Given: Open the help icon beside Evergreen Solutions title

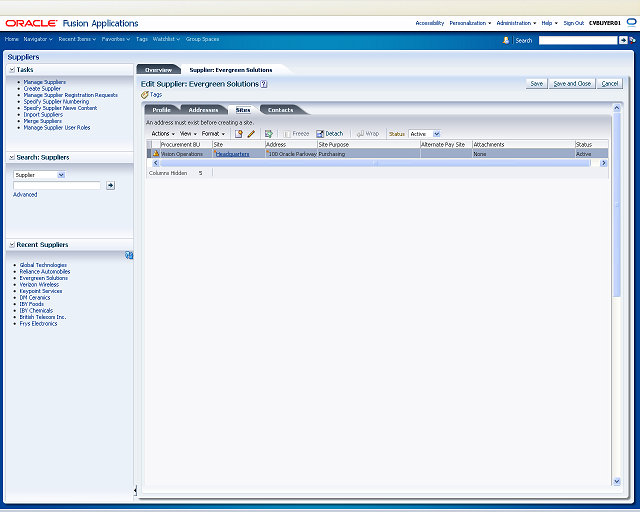Looking at the screenshot, I should (x=264, y=84).
